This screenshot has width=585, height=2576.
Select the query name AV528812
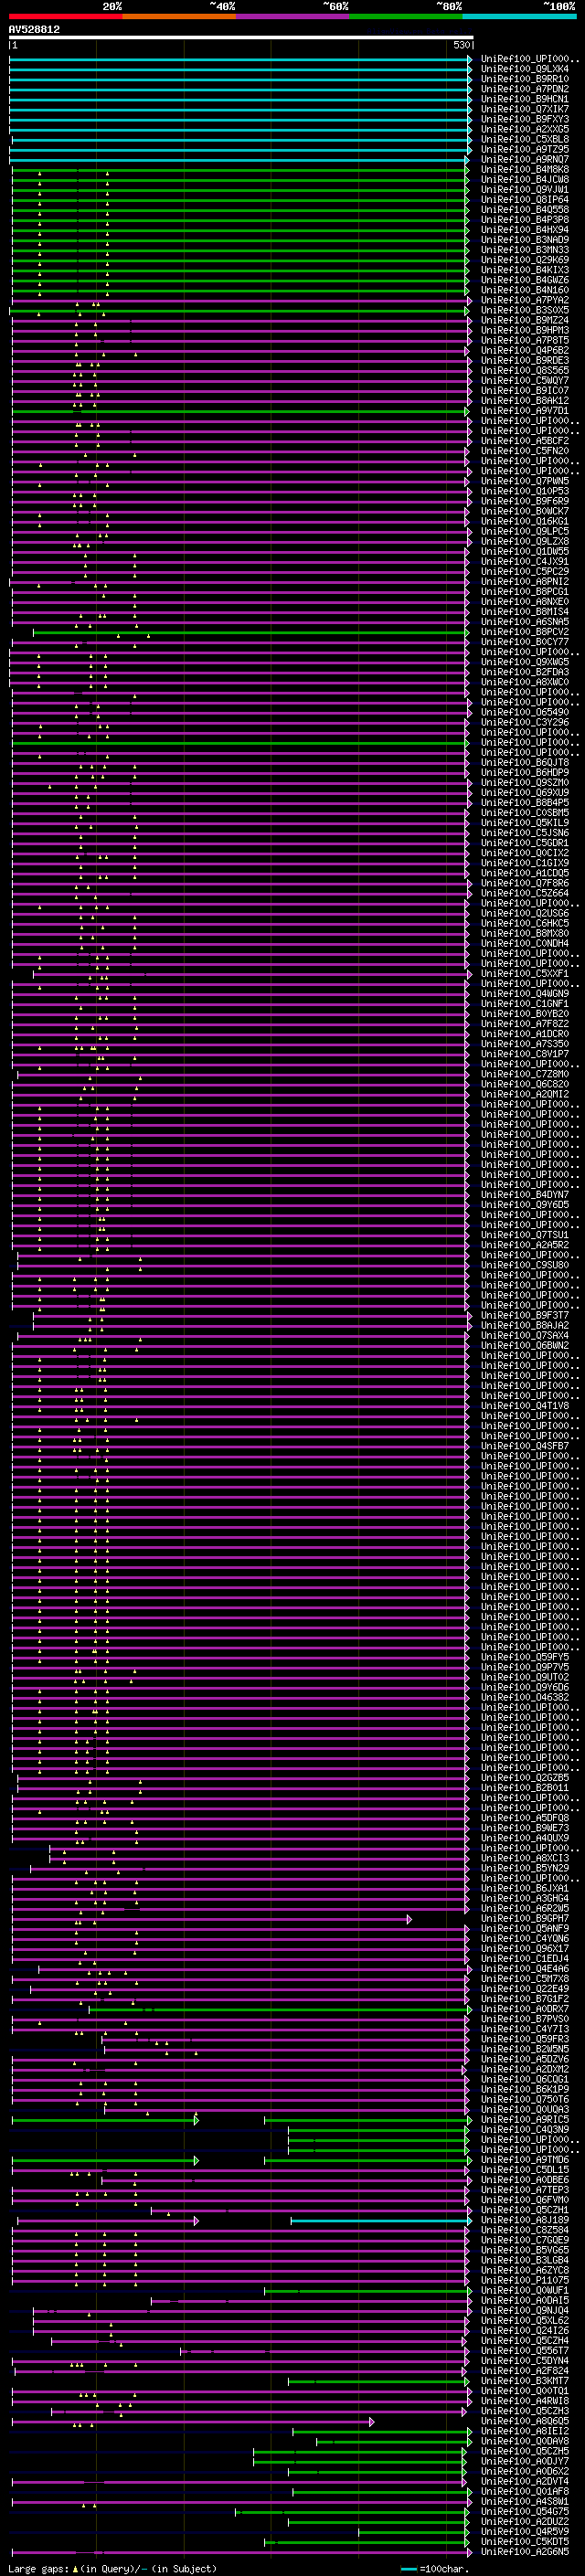point(34,29)
